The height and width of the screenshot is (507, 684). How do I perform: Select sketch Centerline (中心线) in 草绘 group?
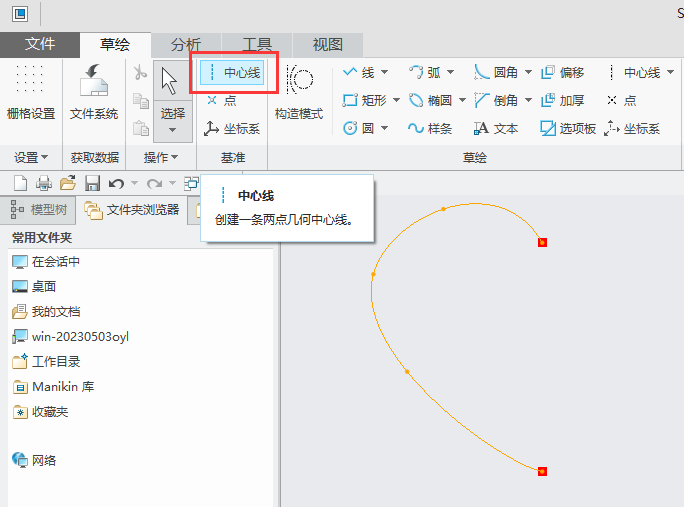coord(634,72)
